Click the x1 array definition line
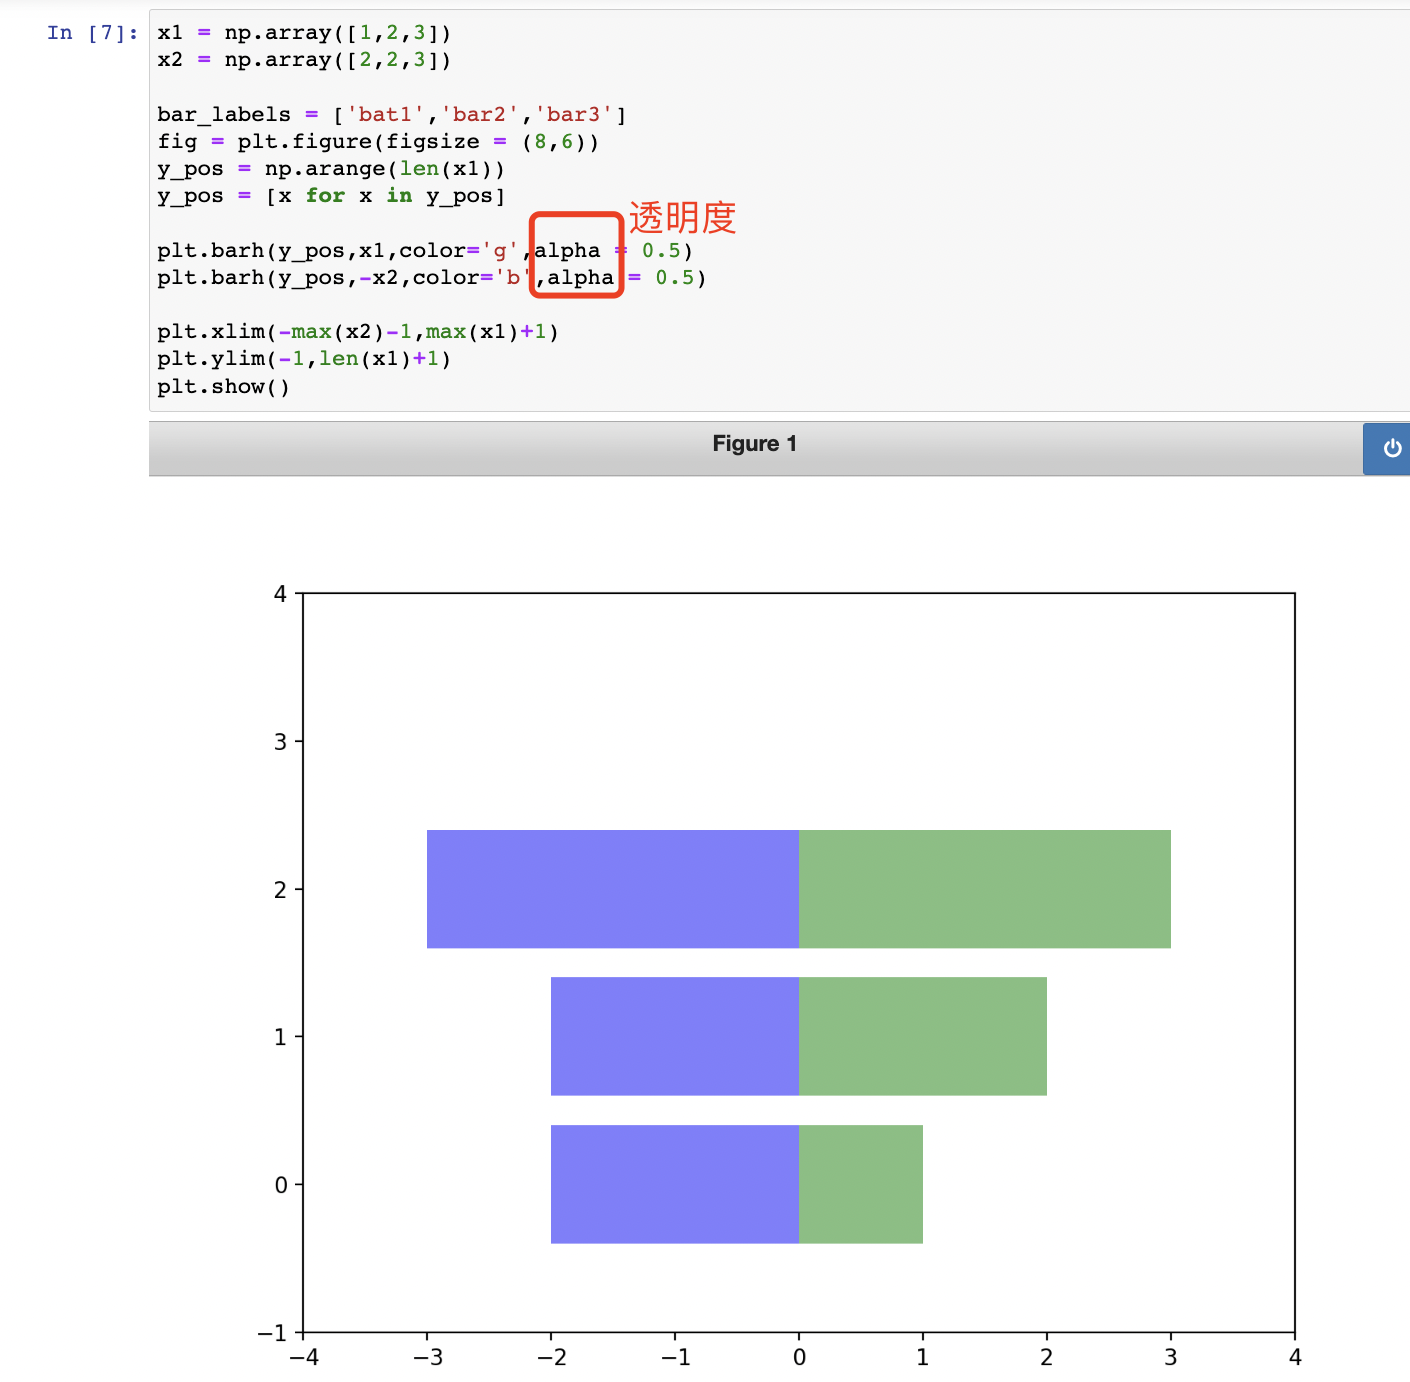 click(300, 32)
